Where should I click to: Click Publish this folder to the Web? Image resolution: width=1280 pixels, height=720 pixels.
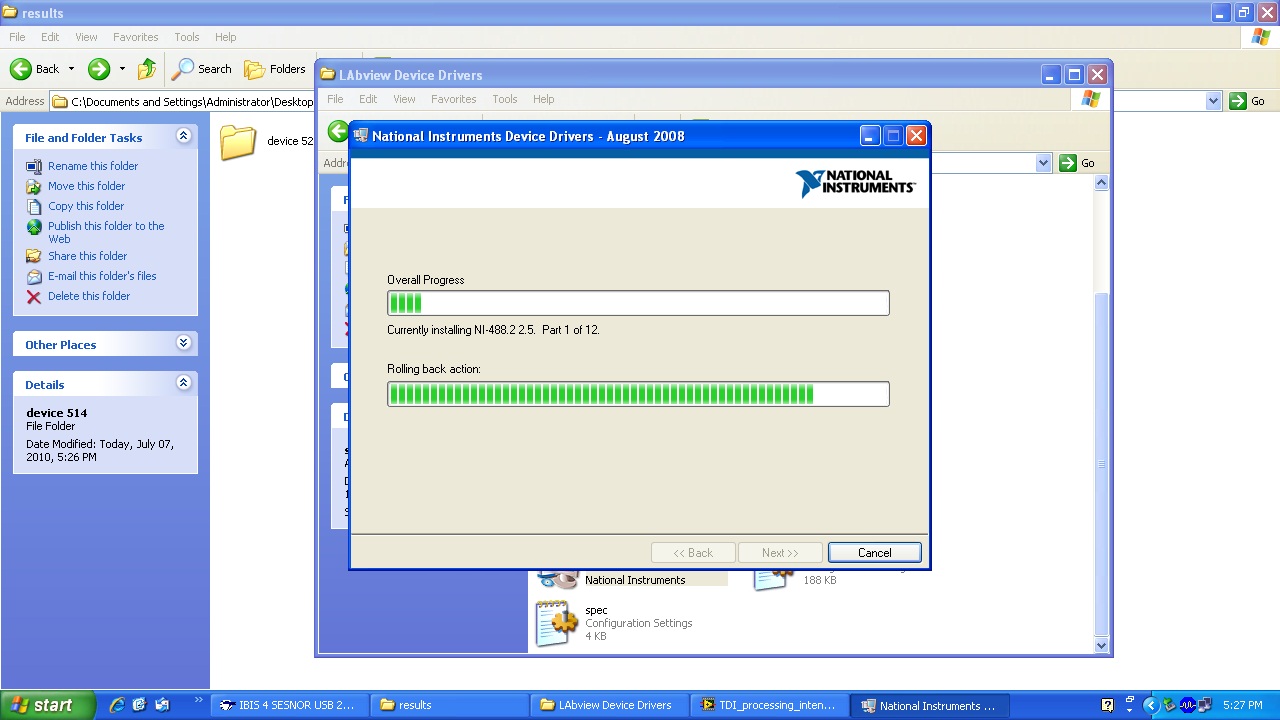point(106,232)
